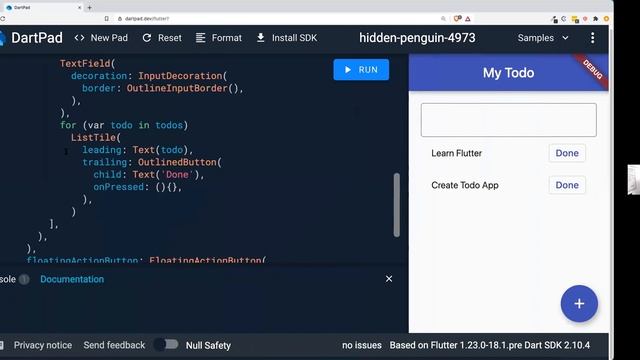Focus the todo text input field
640x360 pixels.
[509, 120]
